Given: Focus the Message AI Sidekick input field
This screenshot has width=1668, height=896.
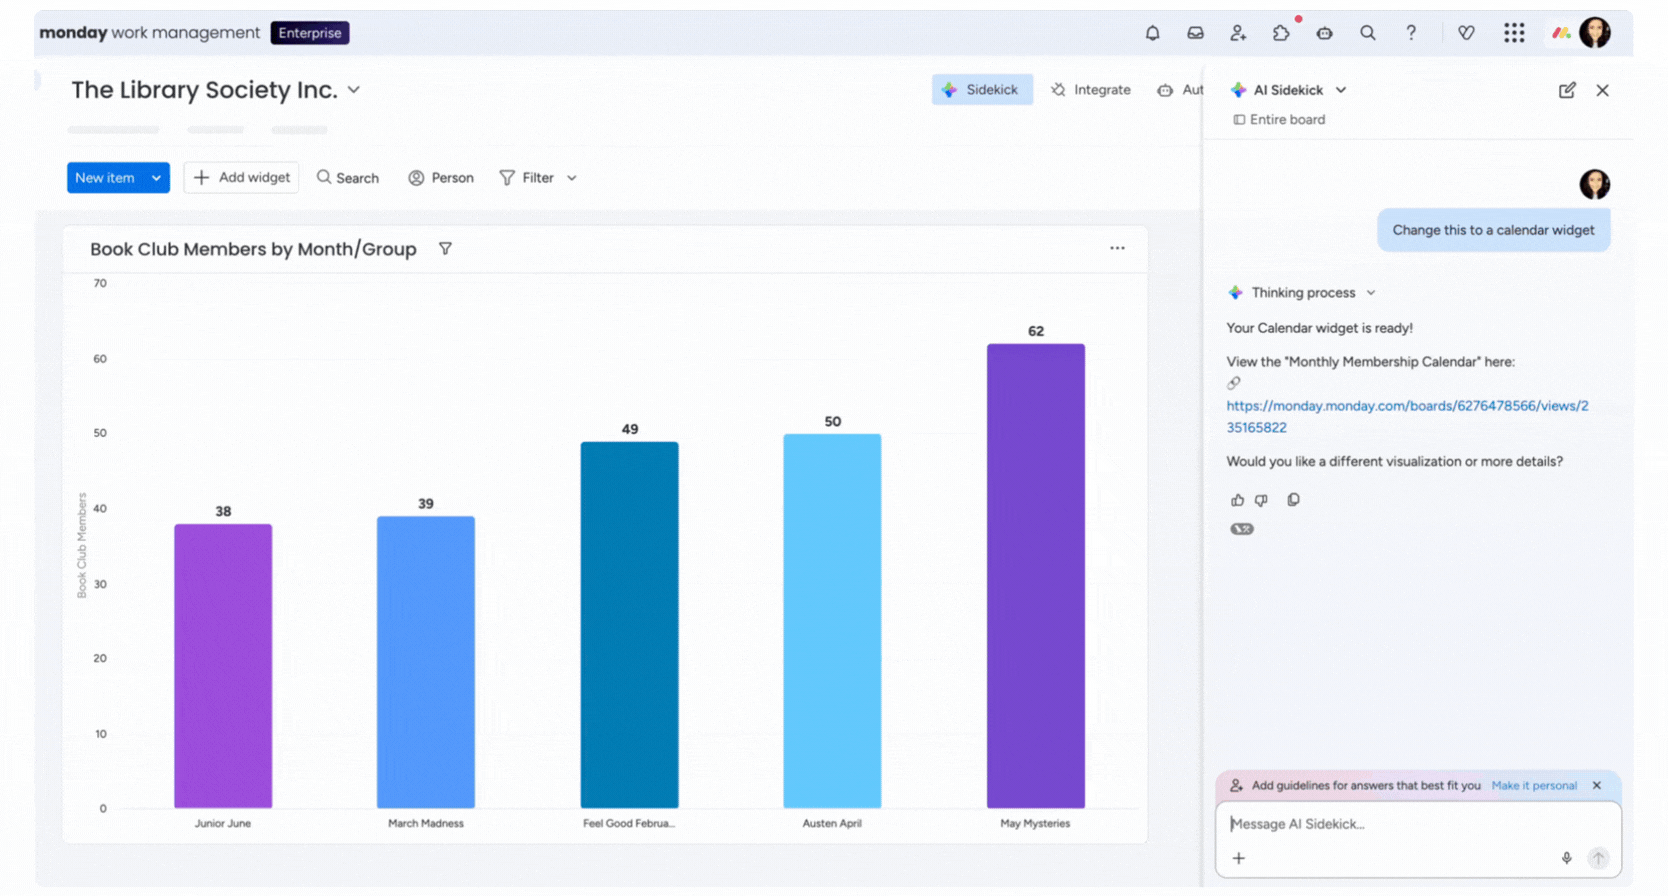Looking at the screenshot, I should pos(1390,824).
